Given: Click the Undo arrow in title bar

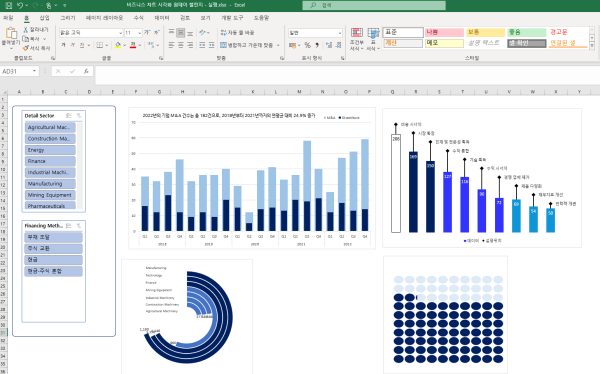Looking at the screenshot, I should point(20,5).
